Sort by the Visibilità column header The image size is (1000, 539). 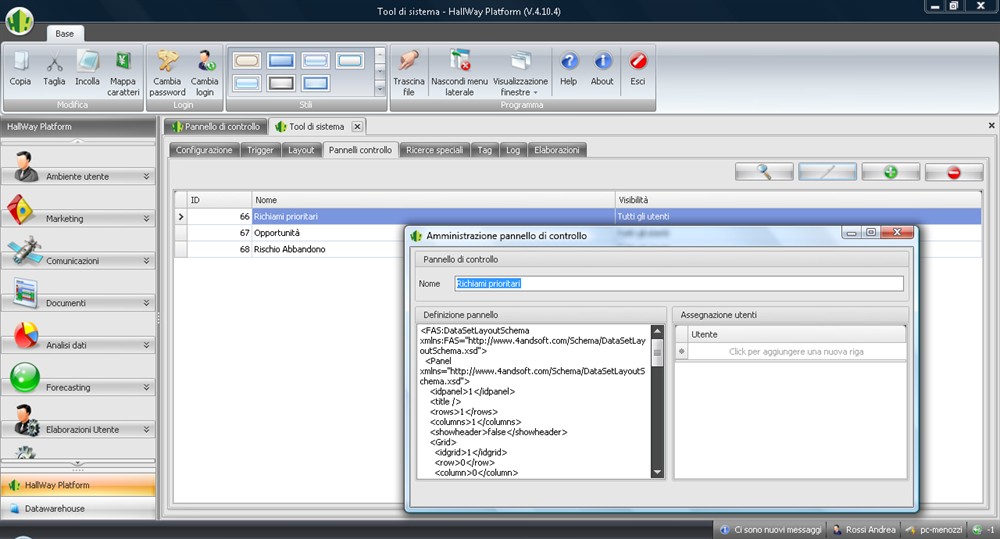[798, 200]
